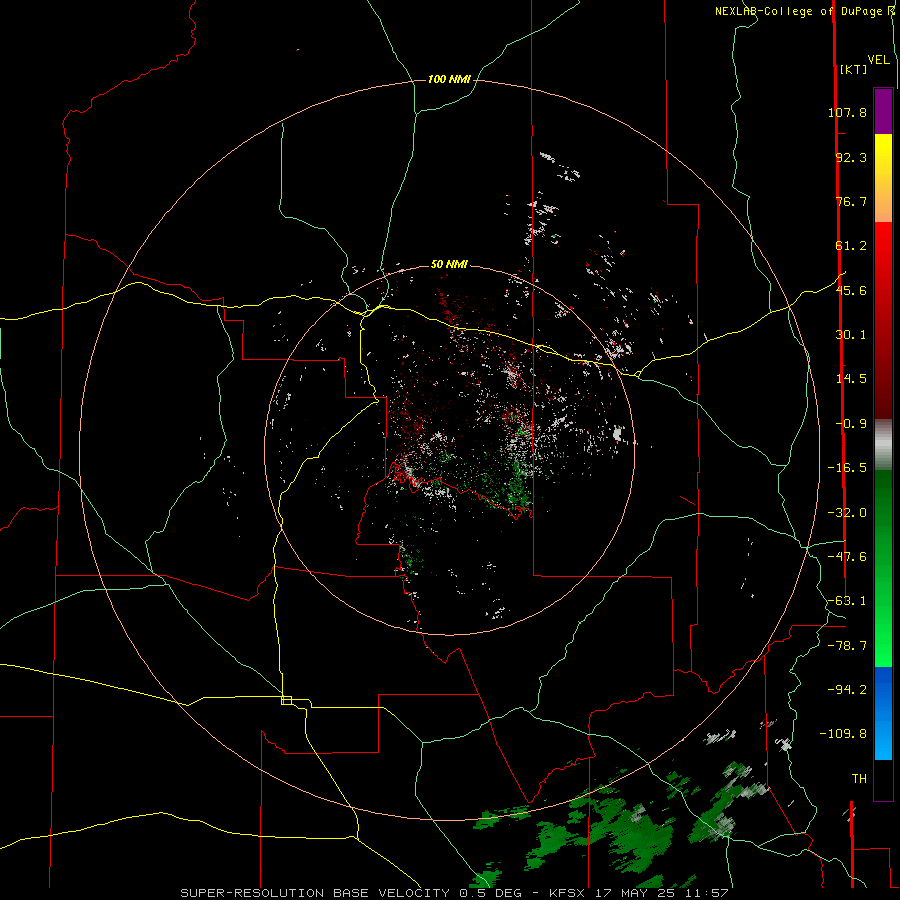Select the 107.8 value on velocity scale

pyautogui.click(x=847, y=112)
